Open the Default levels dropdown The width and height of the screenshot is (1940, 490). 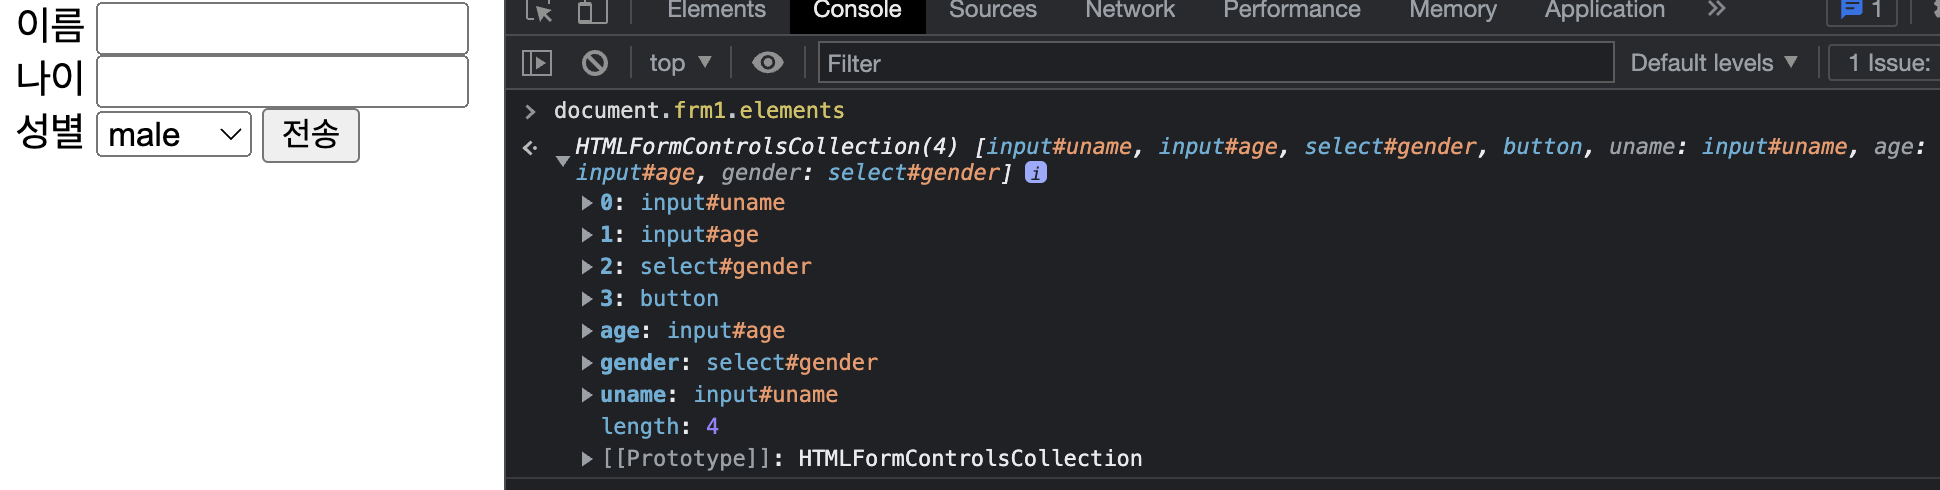tap(1714, 63)
